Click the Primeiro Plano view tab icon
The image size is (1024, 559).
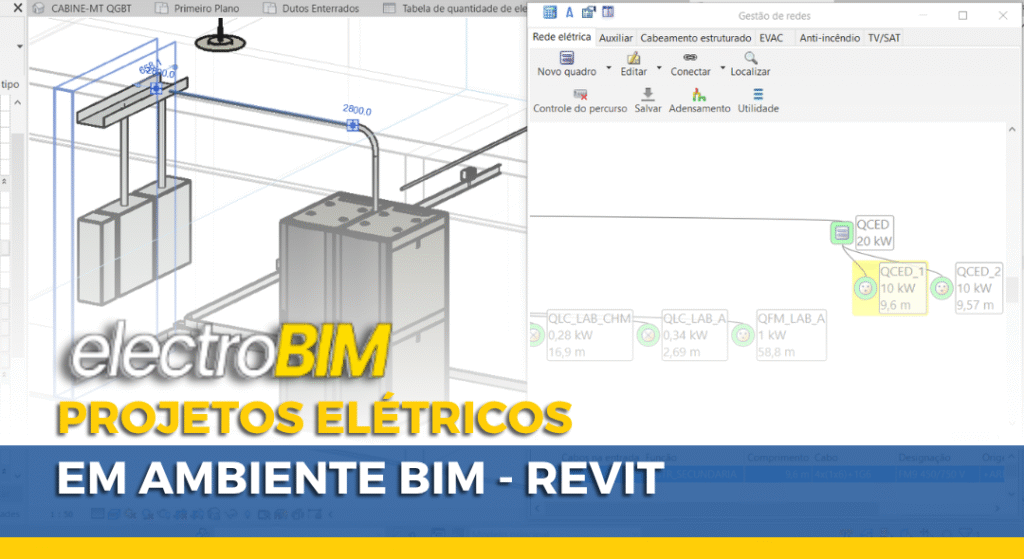(x=161, y=8)
